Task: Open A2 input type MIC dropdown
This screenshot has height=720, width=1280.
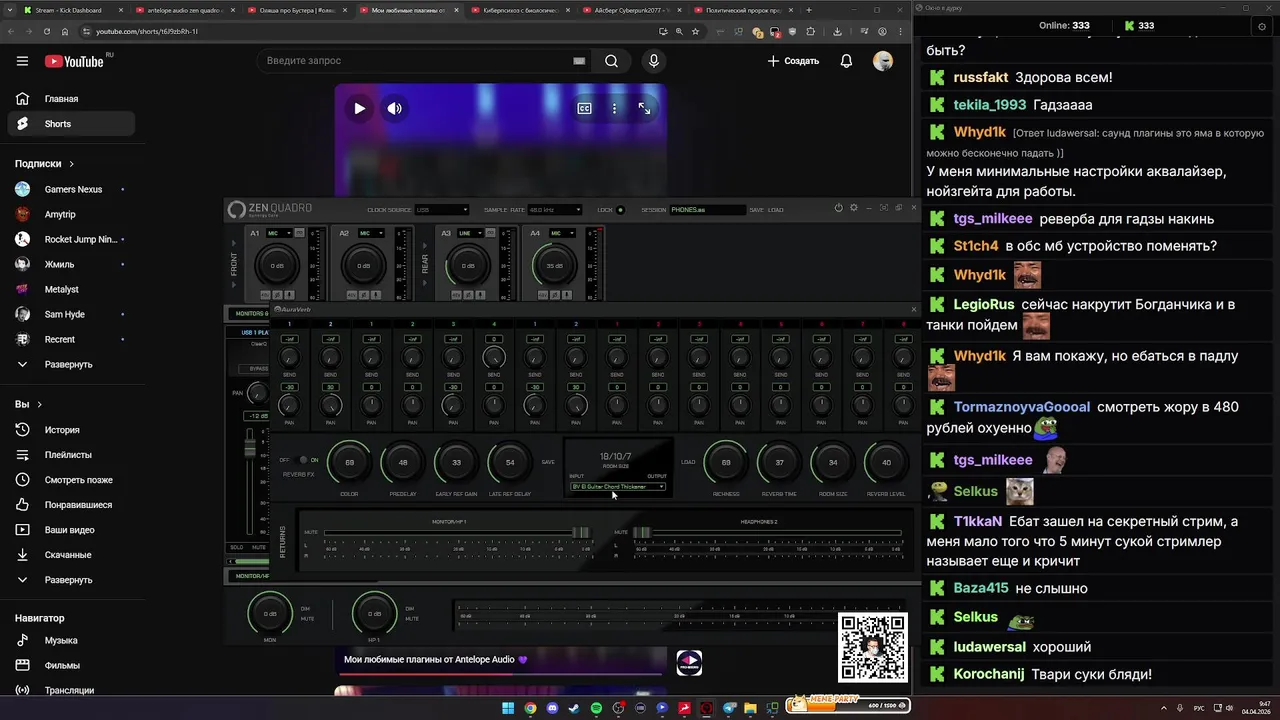Action: (371, 233)
